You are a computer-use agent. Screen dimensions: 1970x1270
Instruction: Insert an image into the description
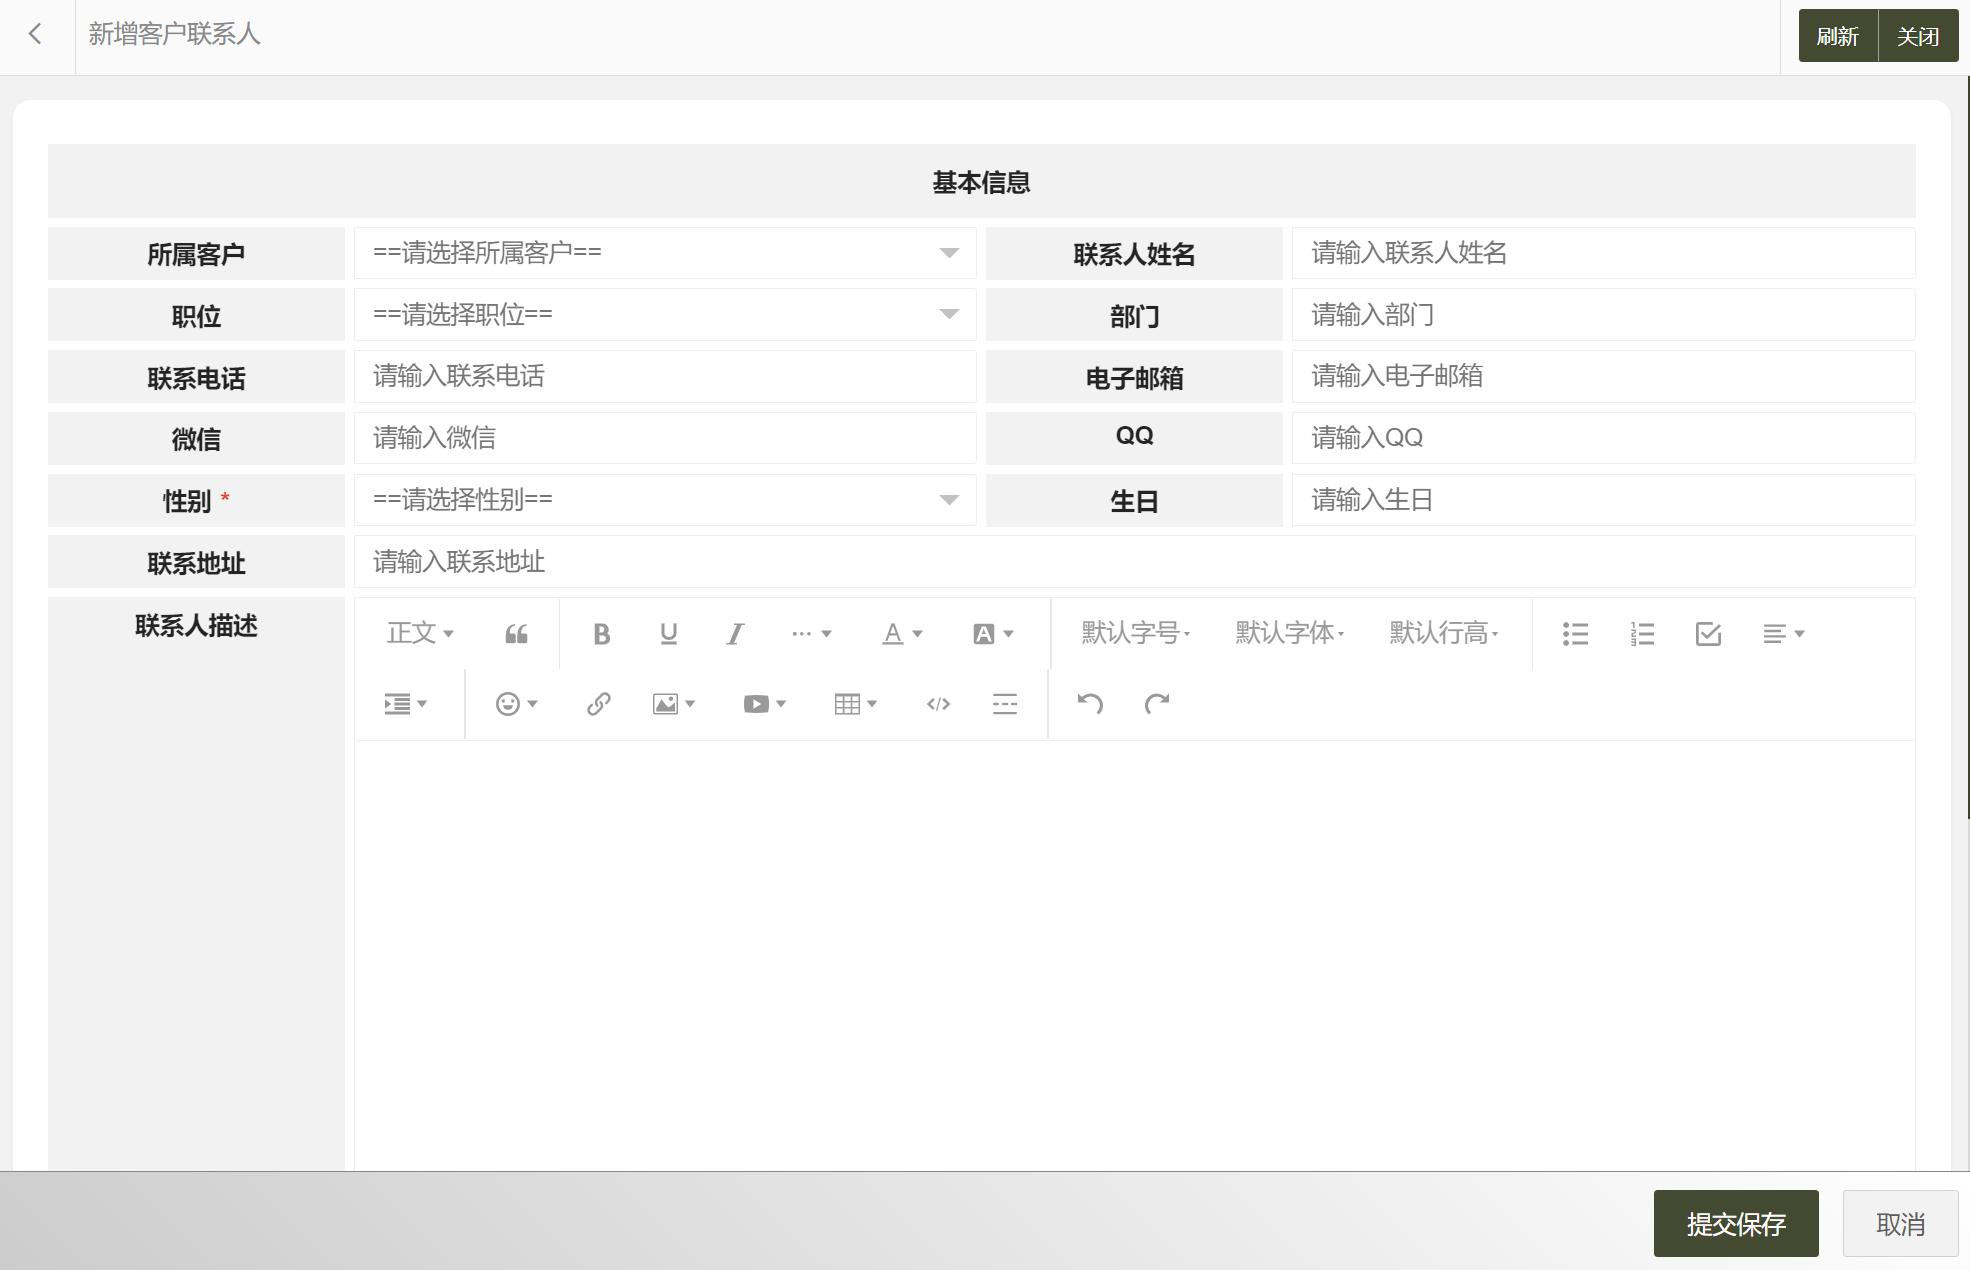click(666, 703)
